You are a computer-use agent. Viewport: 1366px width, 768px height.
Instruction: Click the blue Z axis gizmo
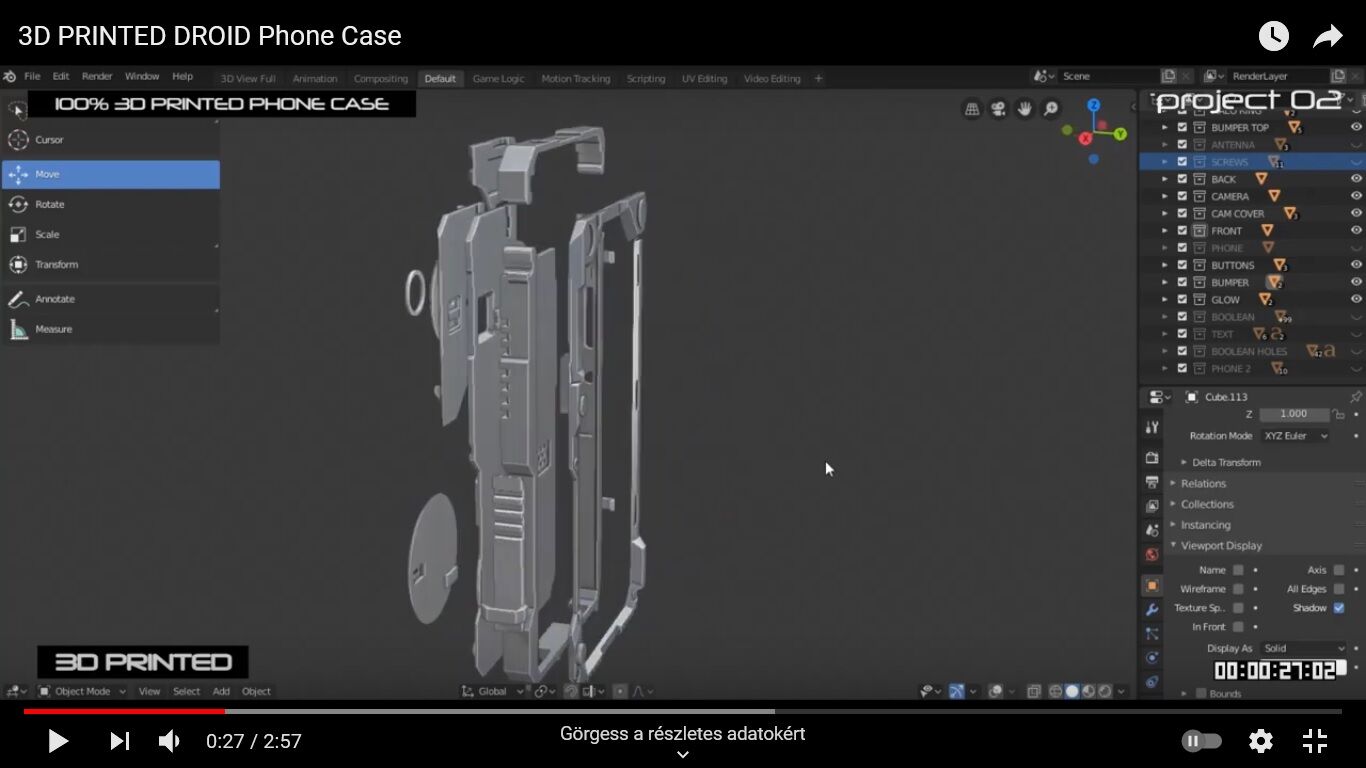click(x=1093, y=104)
